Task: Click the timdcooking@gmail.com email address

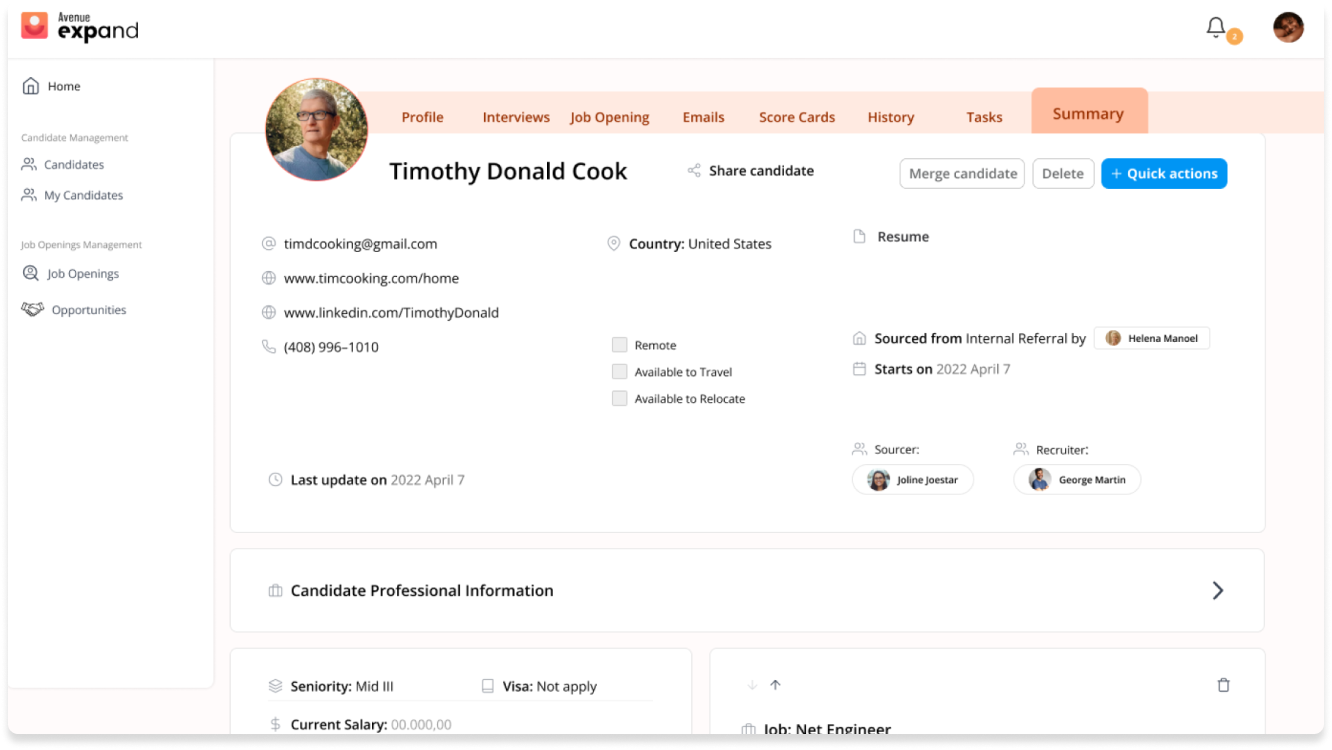Action: [360, 243]
